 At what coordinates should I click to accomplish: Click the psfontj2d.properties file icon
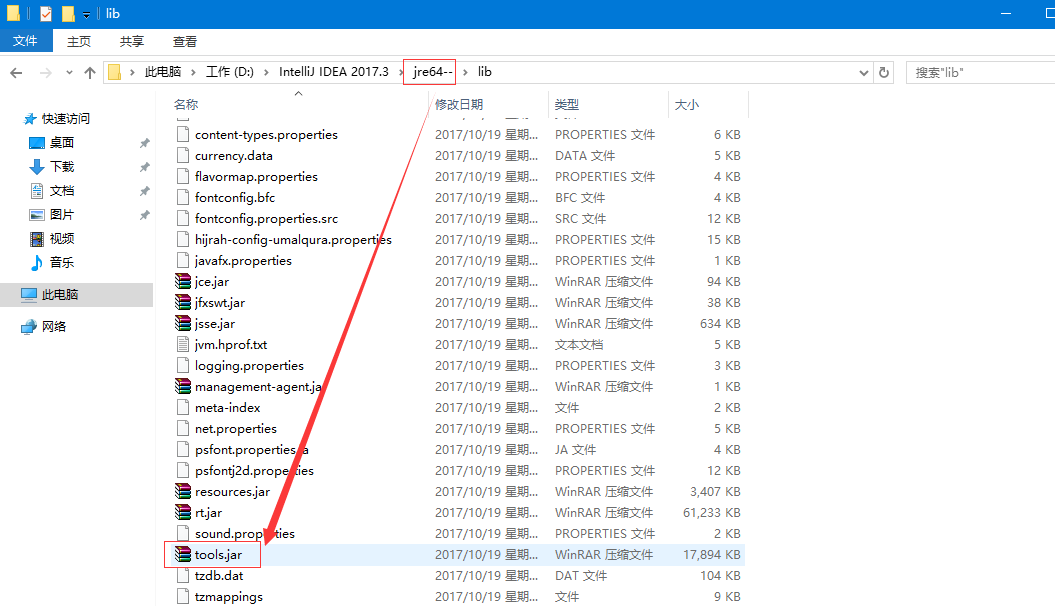(182, 471)
